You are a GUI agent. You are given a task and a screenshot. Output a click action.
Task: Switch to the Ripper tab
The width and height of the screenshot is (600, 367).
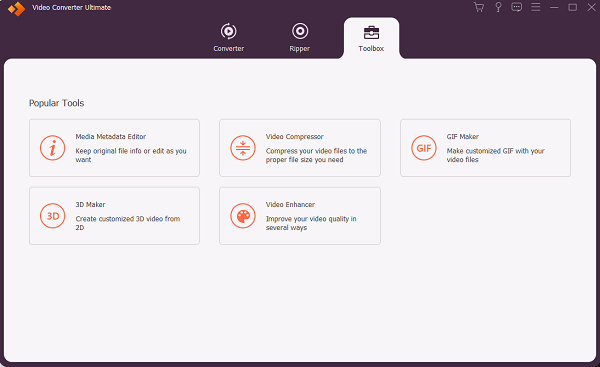[300, 38]
